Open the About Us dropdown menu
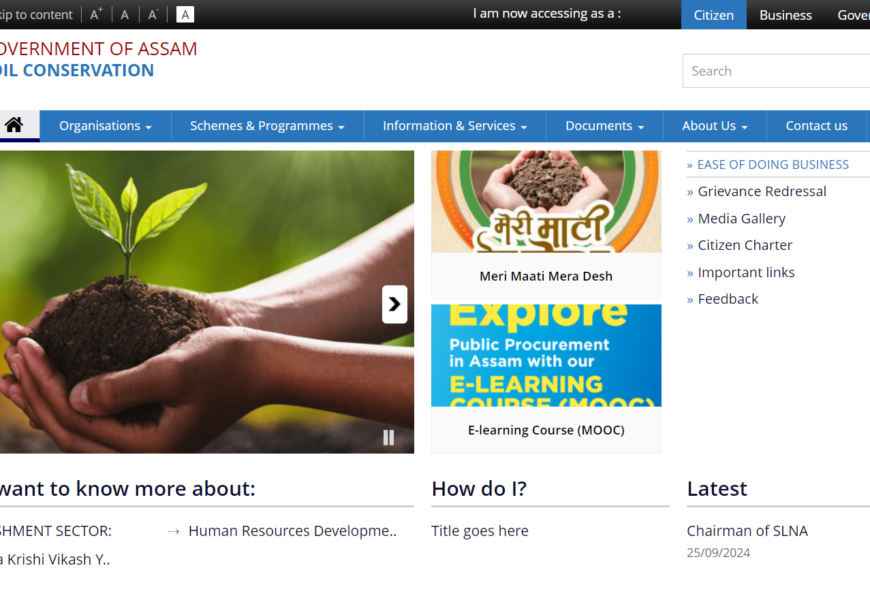Screen dimensions: 870x600 click(714, 126)
